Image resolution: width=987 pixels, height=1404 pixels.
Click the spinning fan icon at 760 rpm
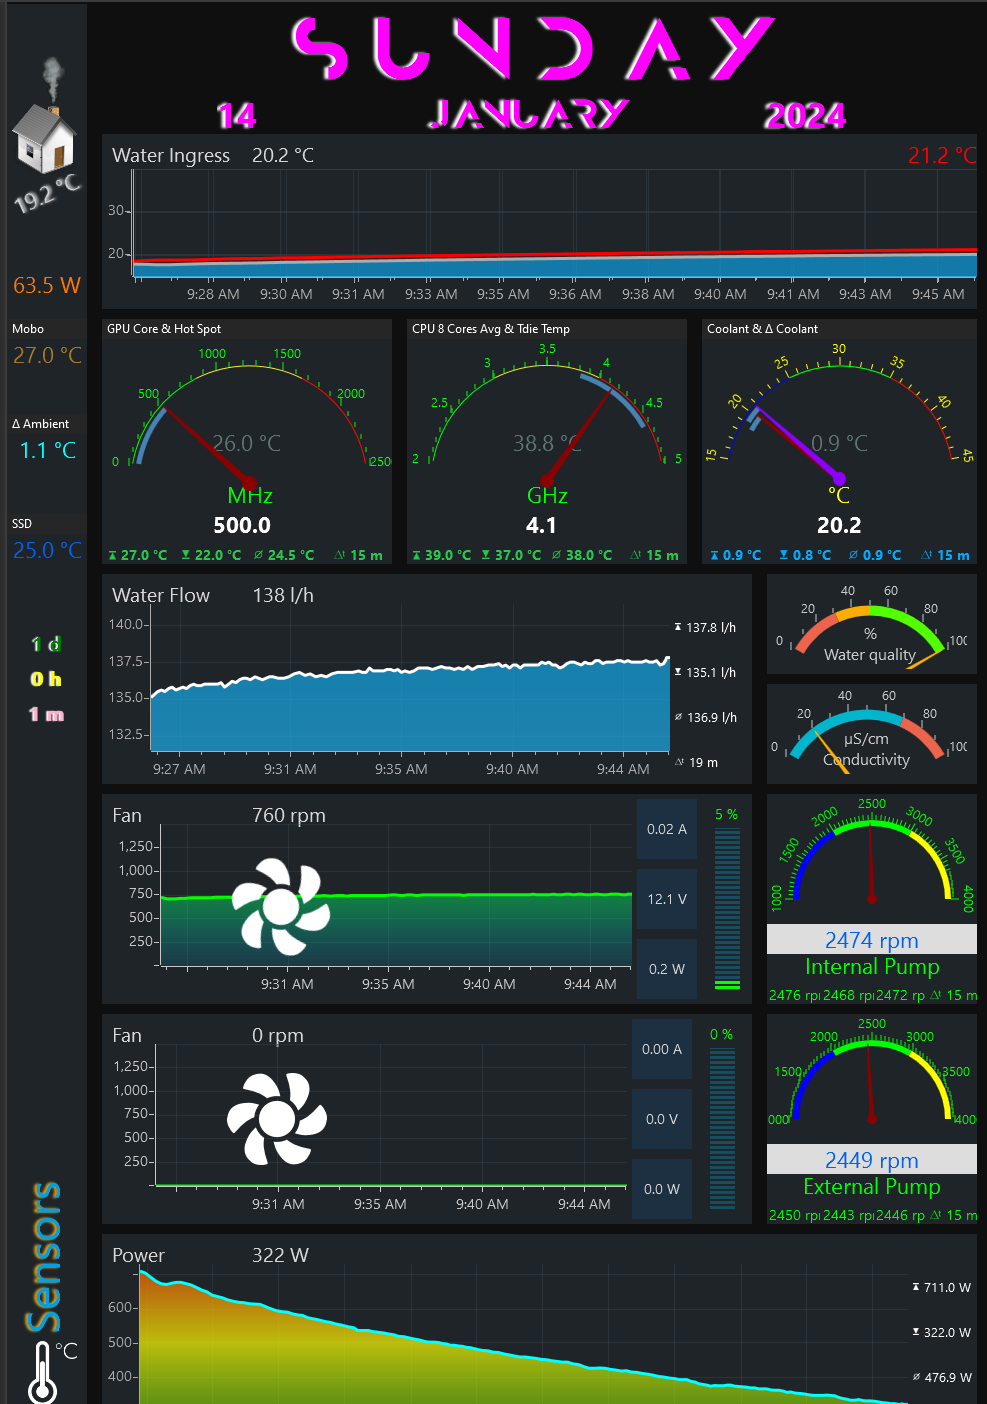281,906
